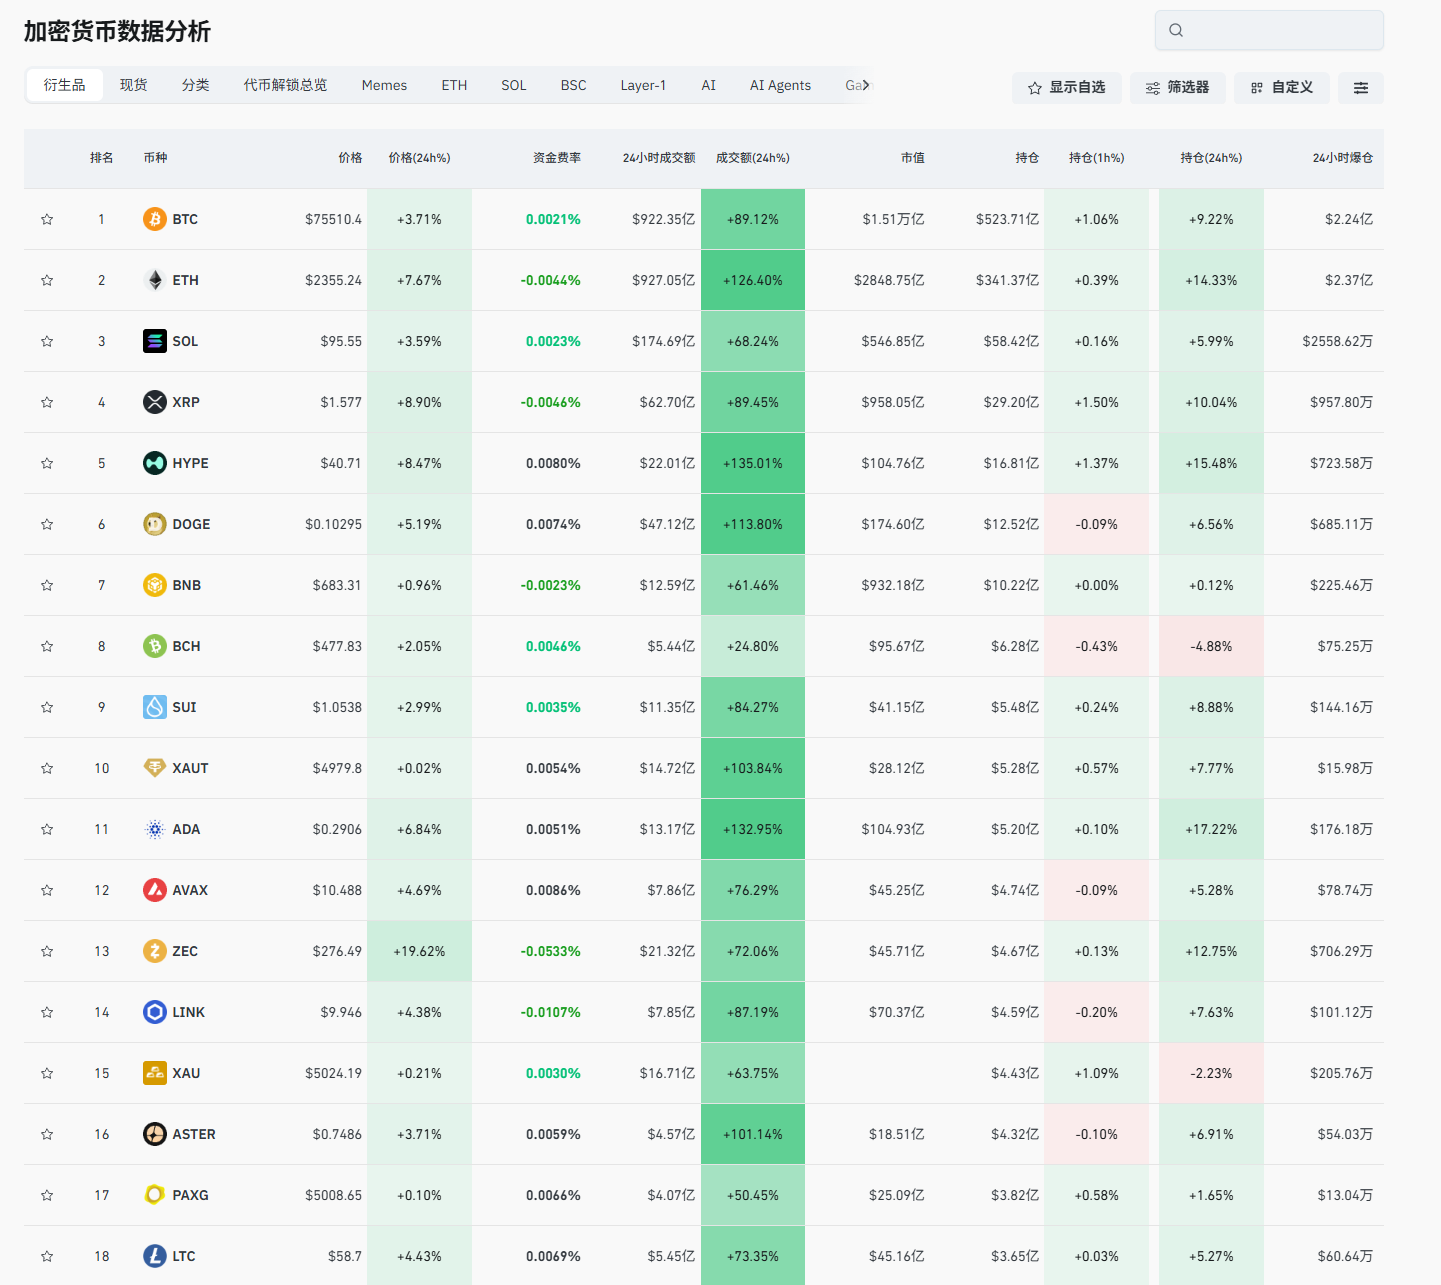The image size is (1441, 1285).
Task: Click the Bitcoin coin icon
Action: 154,219
